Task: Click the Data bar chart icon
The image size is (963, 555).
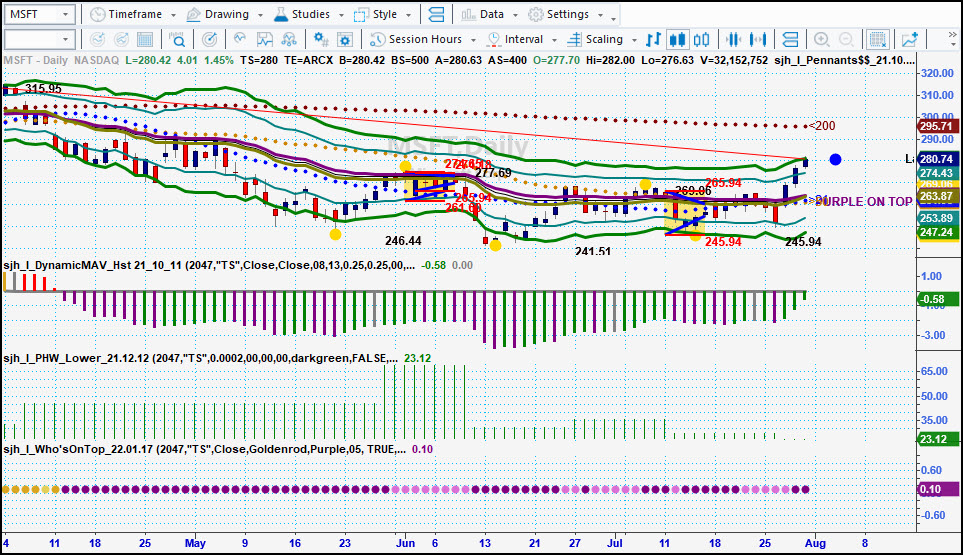Action: tap(469, 14)
